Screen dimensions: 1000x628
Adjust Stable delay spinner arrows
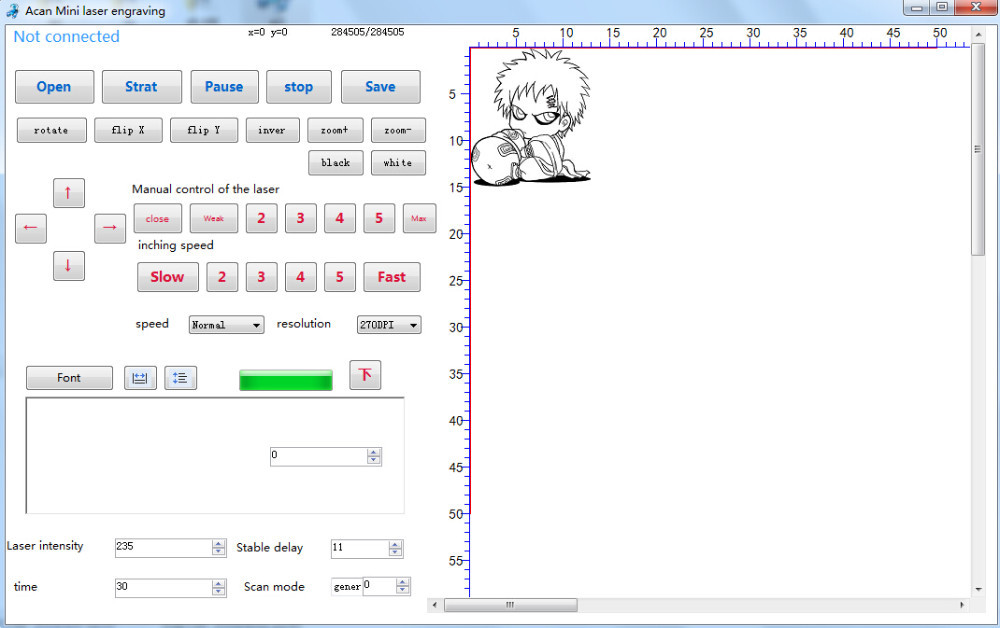[x=395, y=548]
